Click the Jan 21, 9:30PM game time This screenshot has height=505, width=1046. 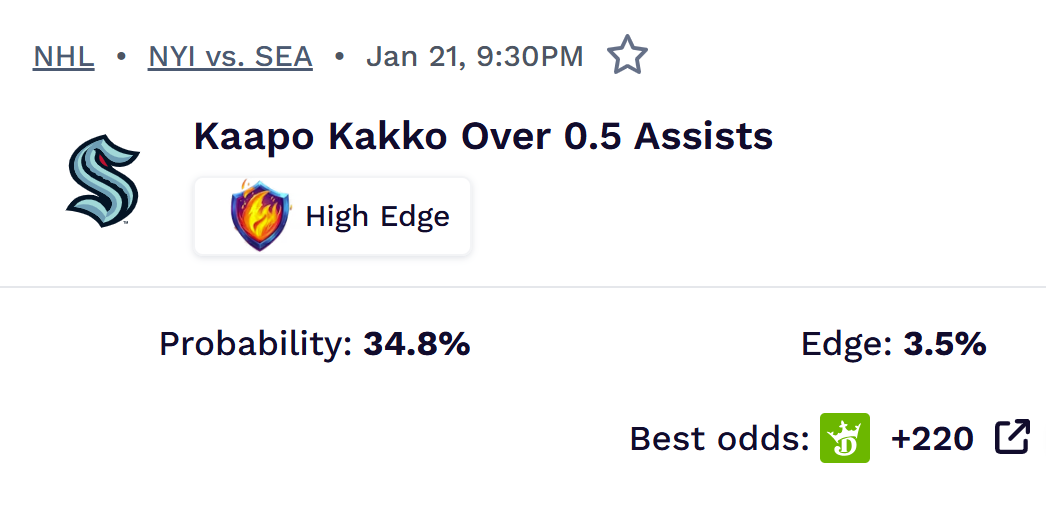(474, 56)
